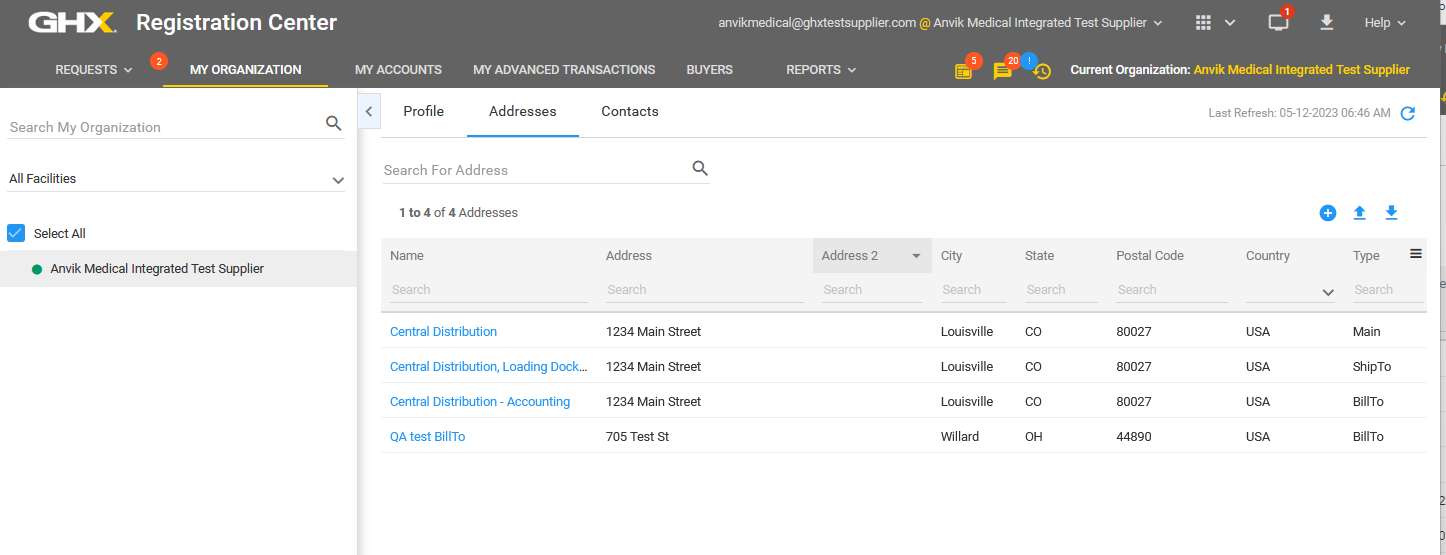Open the monitor notifications icon with badge 1

tap(1278, 22)
